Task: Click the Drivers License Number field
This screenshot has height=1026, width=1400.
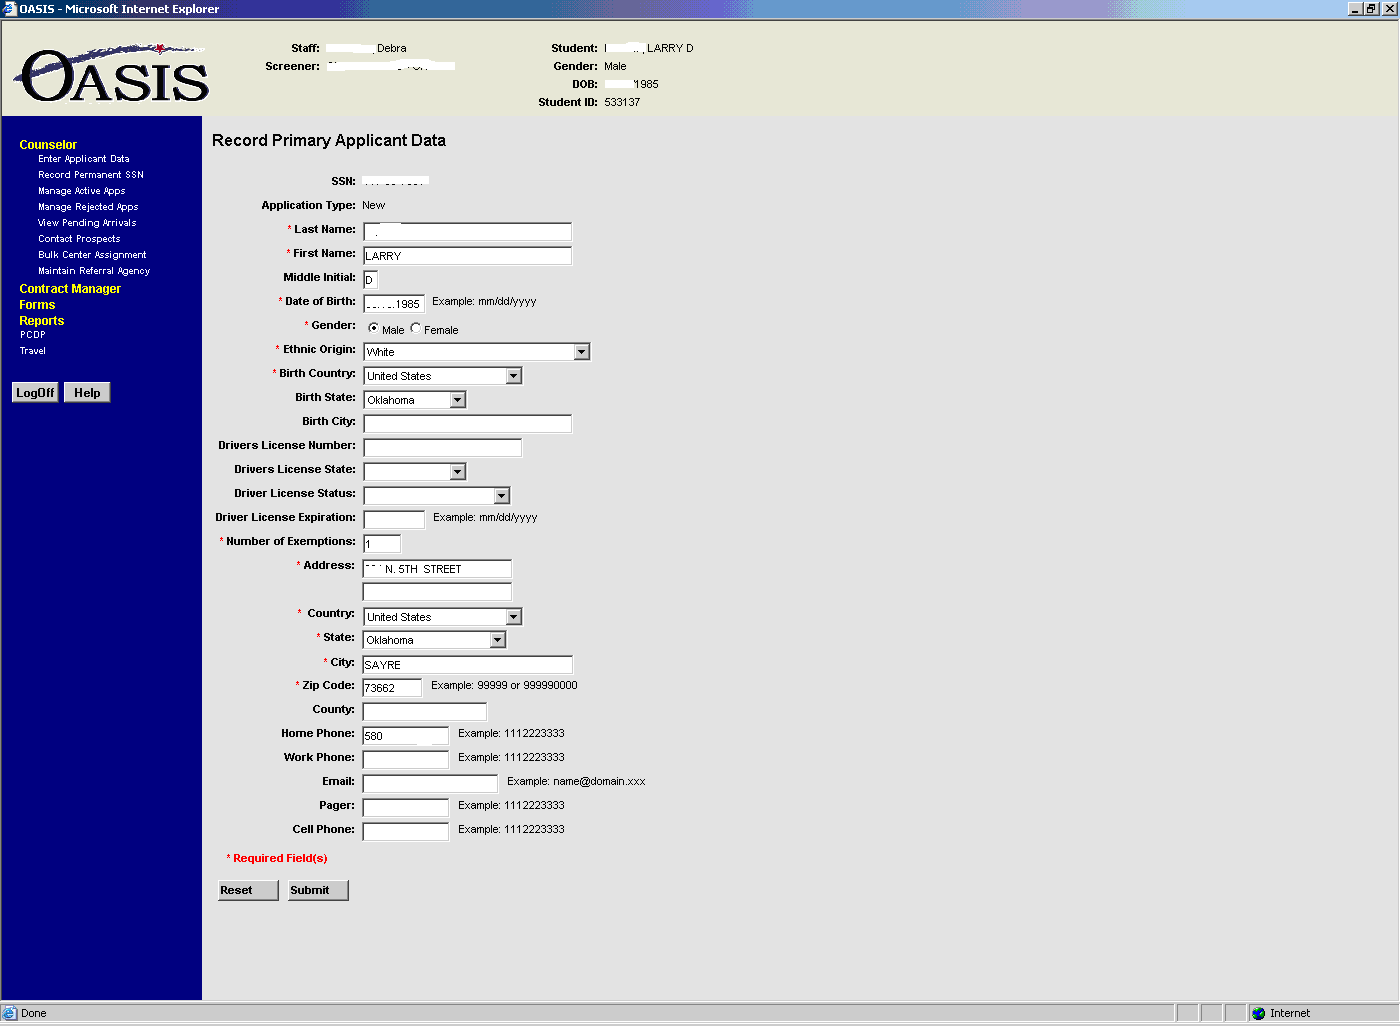Action: [442, 448]
